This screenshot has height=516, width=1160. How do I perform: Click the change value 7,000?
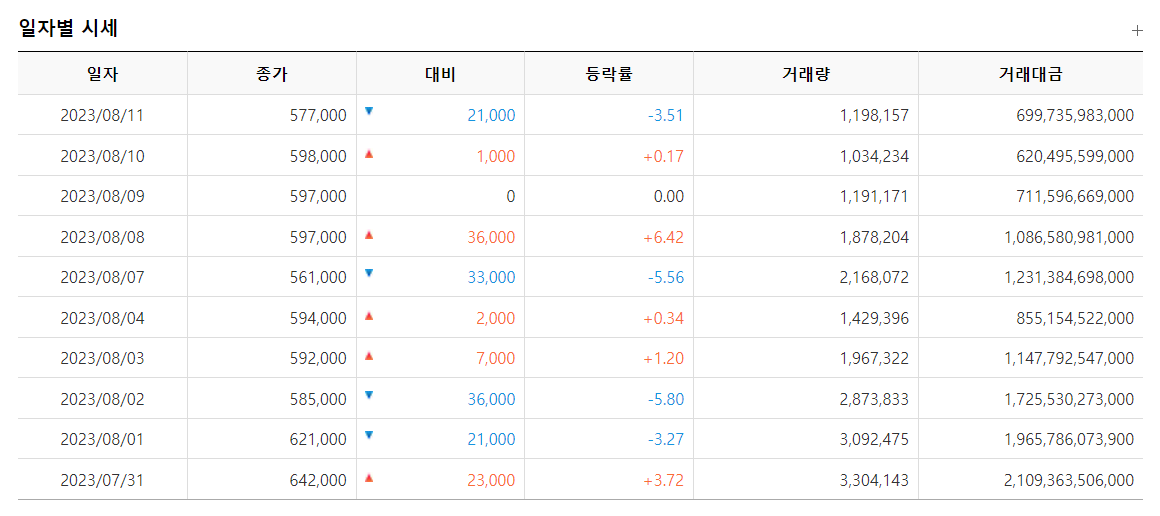click(x=495, y=358)
